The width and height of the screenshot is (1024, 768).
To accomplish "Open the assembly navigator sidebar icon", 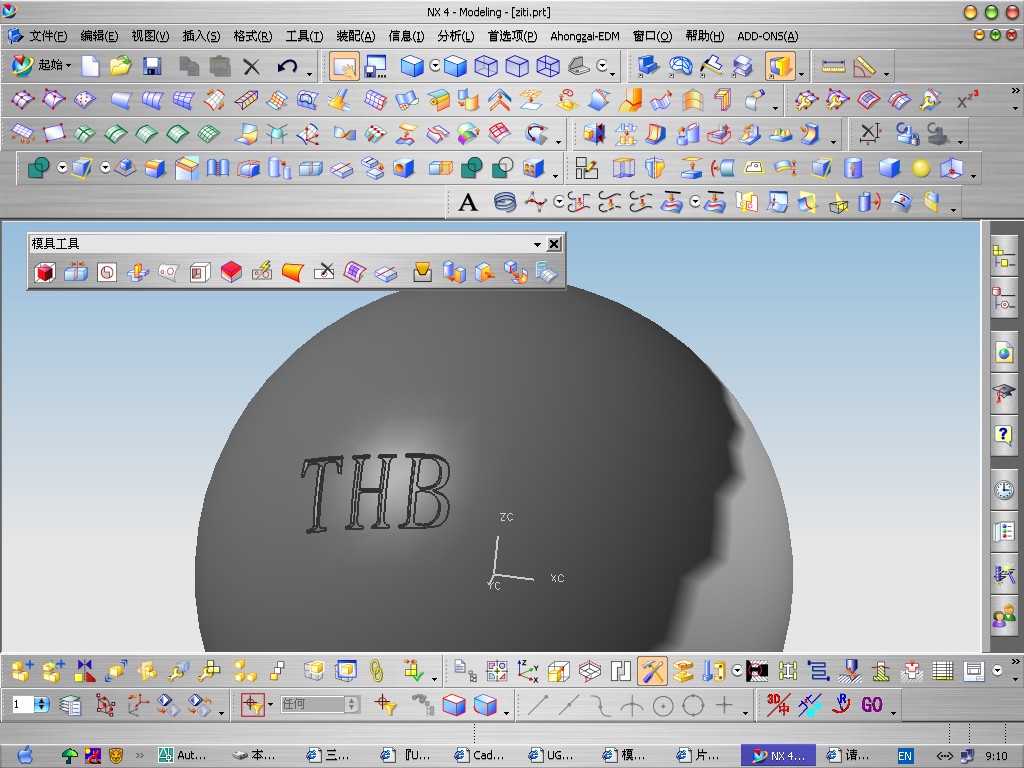I will (1004, 255).
